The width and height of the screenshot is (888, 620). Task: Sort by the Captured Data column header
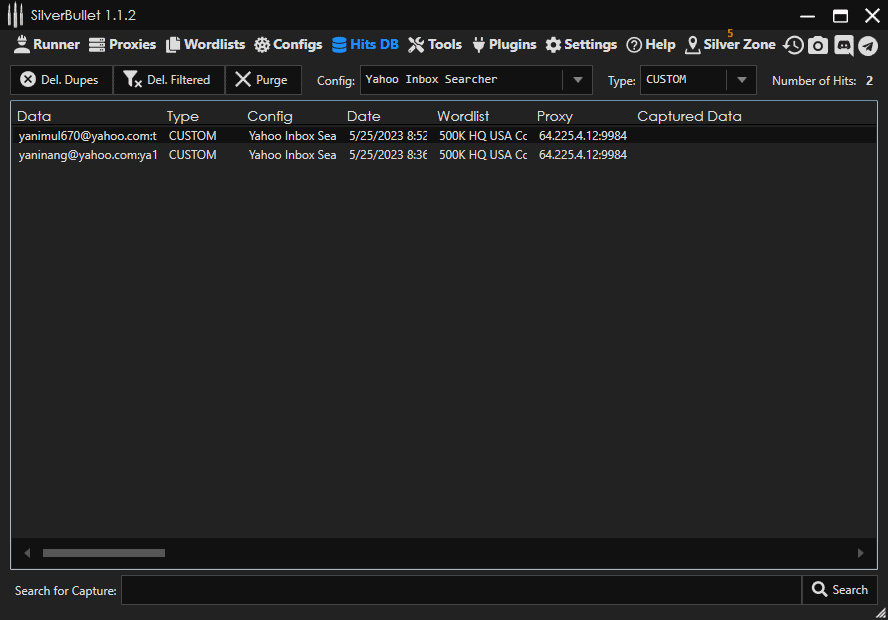click(x=689, y=116)
